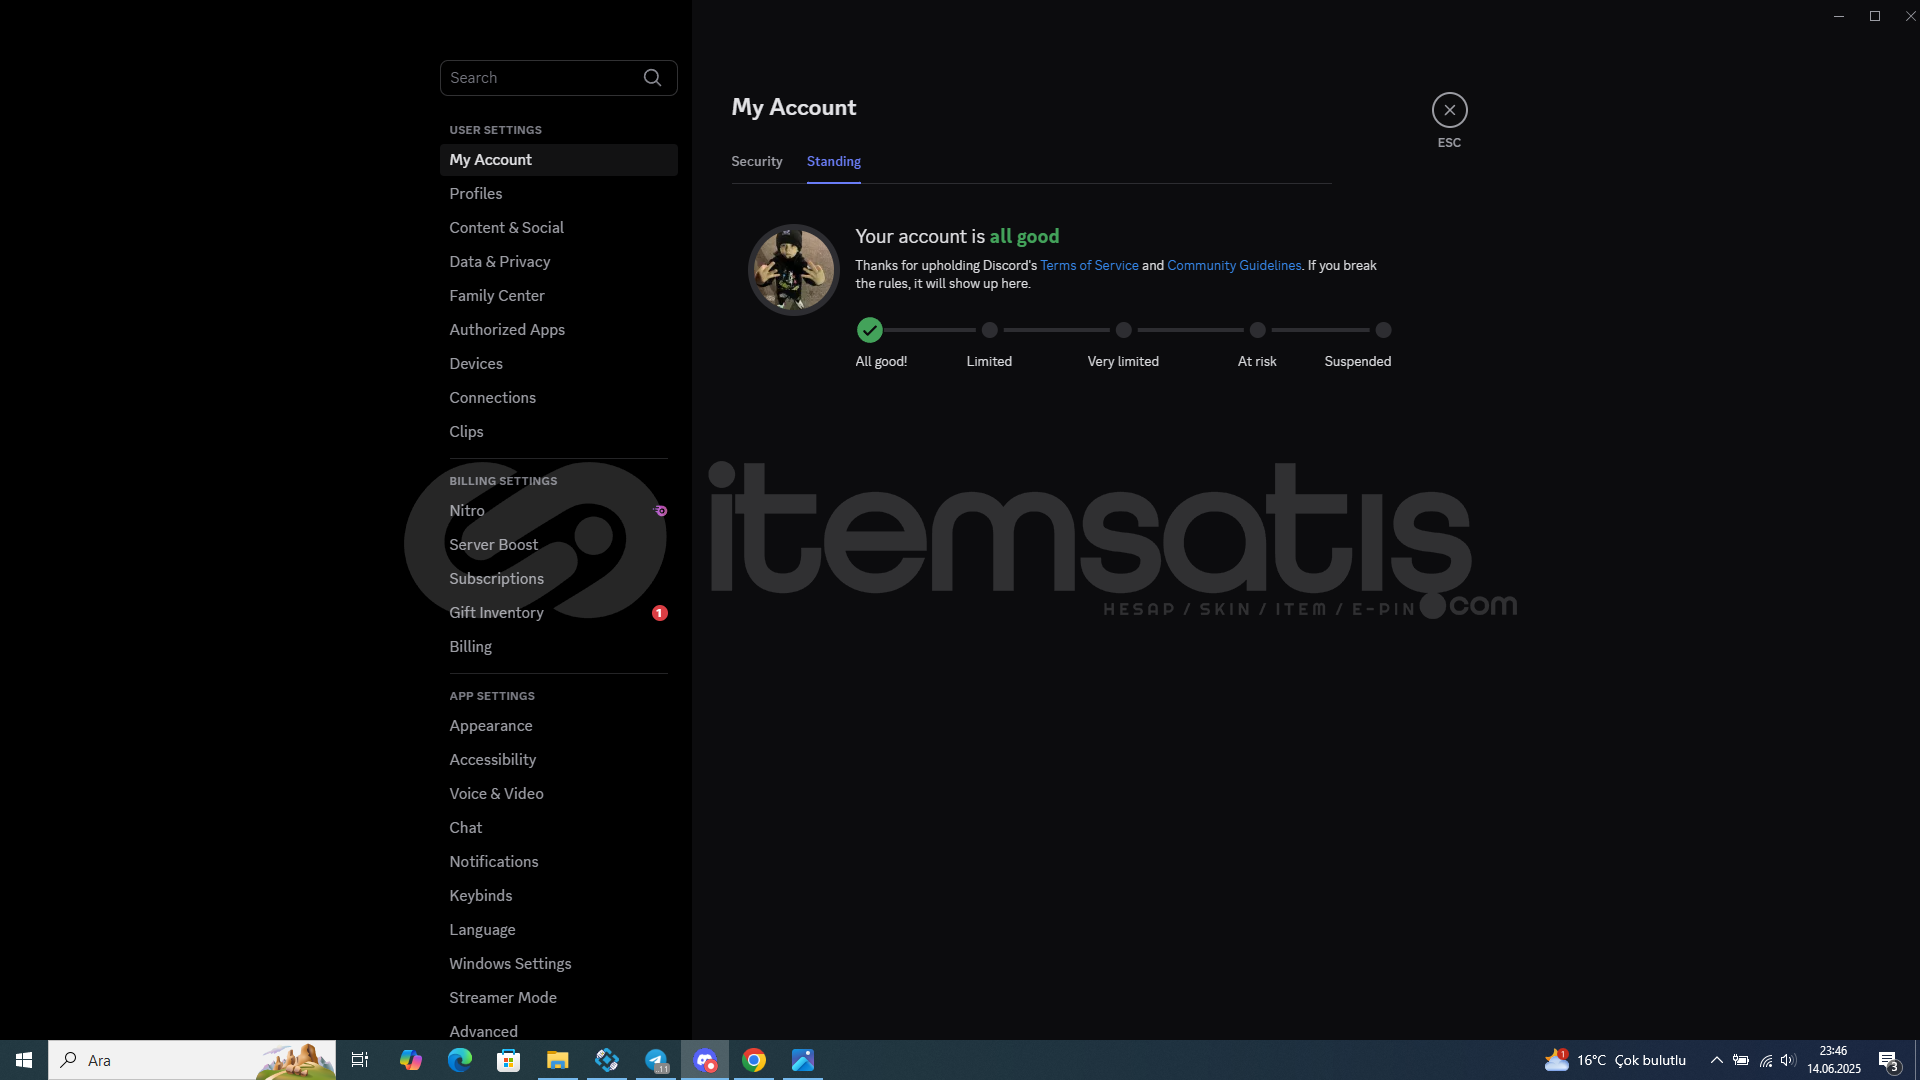Open Telegram from the taskbar
Image resolution: width=1920 pixels, height=1080 pixels.
tap(656, 1060)
